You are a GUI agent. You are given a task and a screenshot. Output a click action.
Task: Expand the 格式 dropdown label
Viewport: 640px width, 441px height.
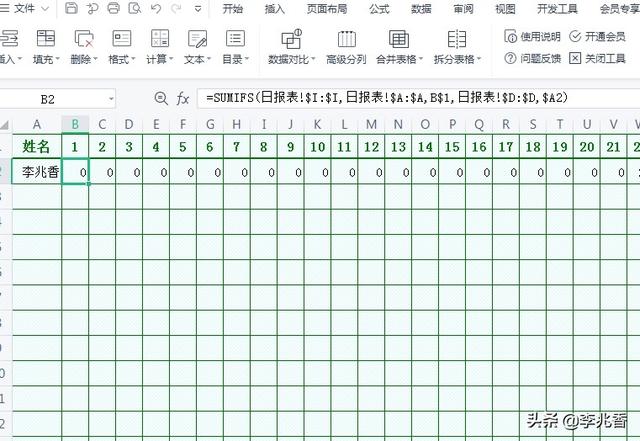(122, 60)
